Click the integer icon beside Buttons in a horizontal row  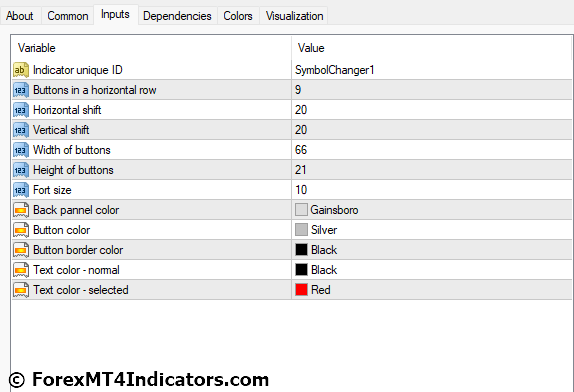[x=20, y=90]
